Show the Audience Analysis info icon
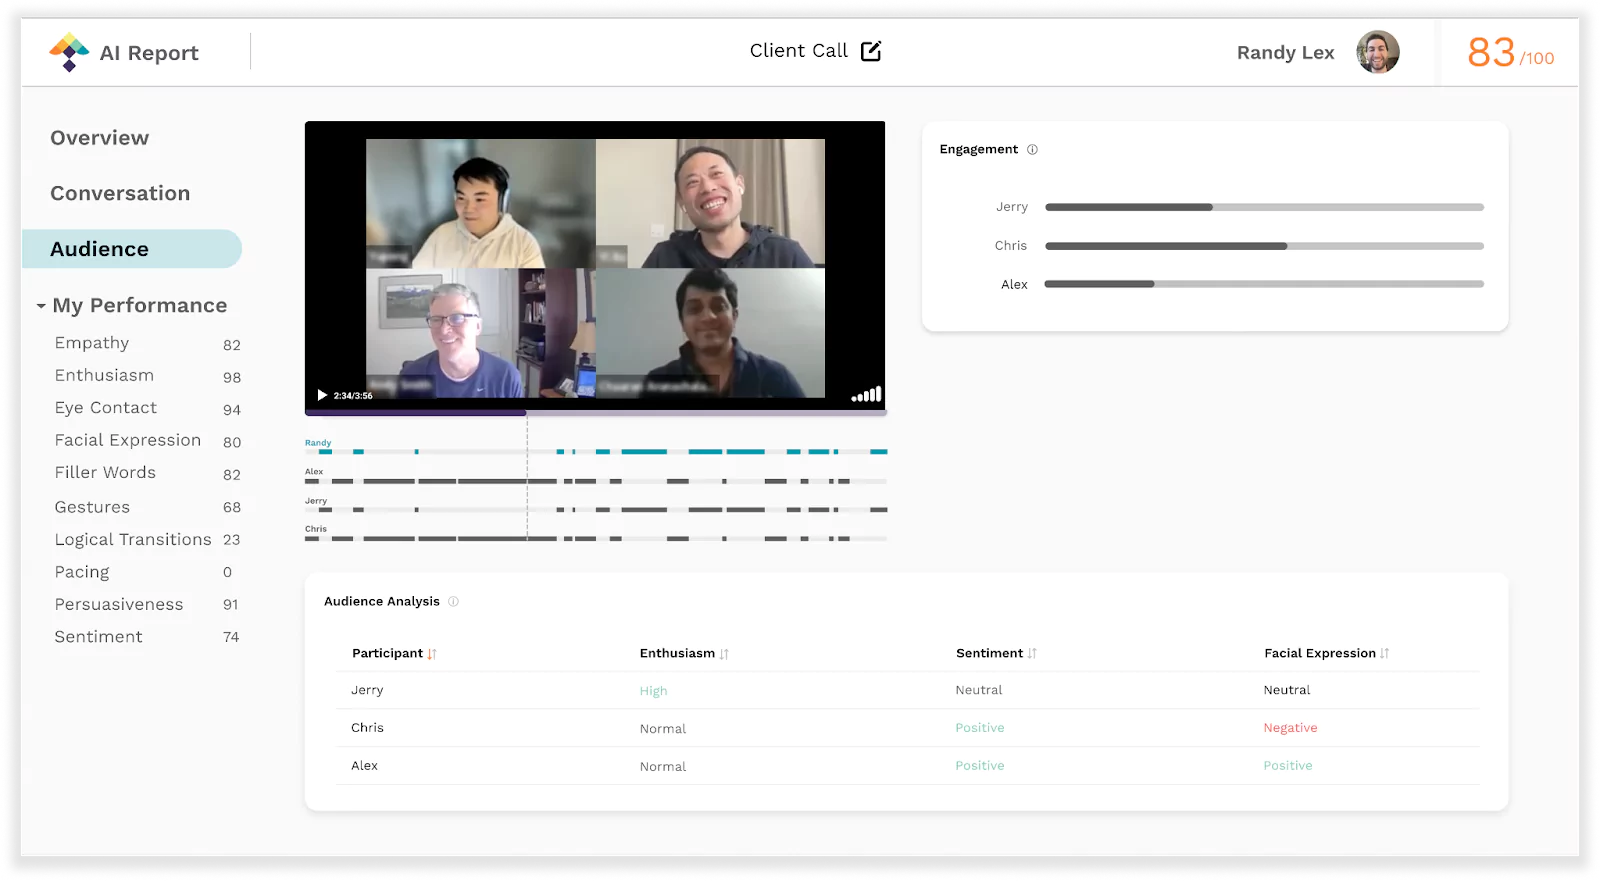 [x=453, y=601]
